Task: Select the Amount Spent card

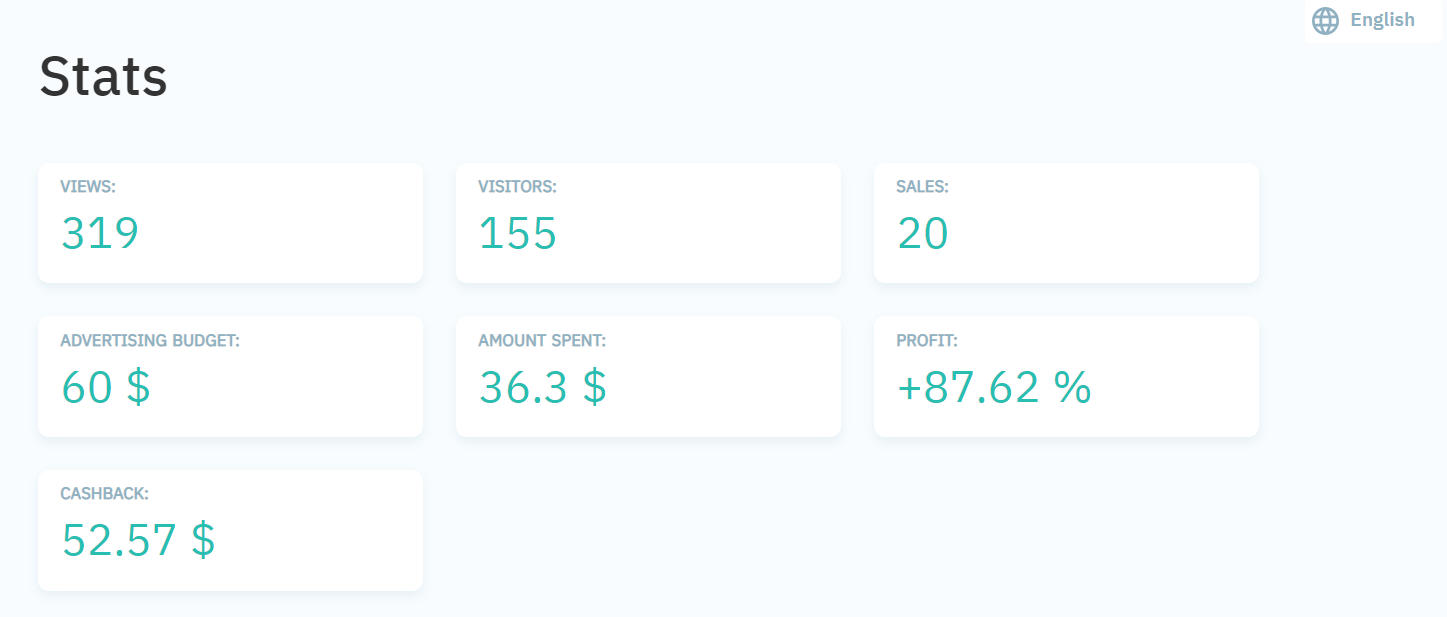Action: point(648,377)
